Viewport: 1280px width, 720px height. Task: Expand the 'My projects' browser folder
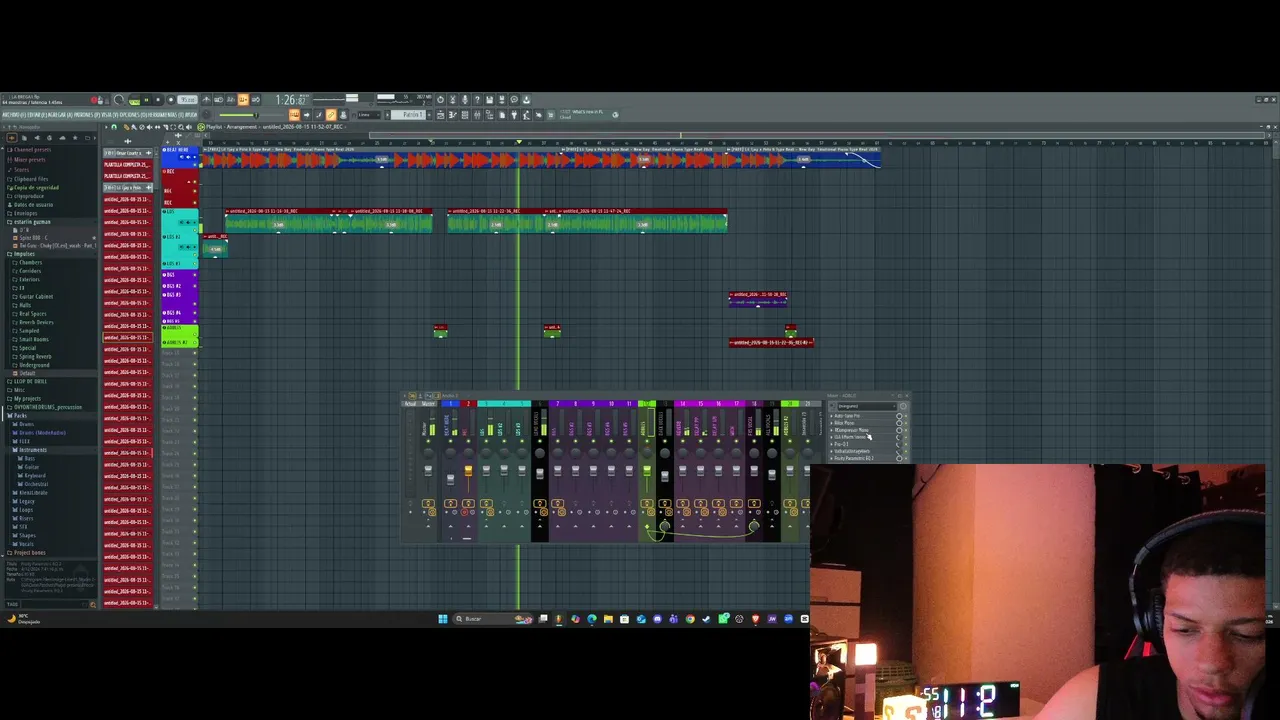tap(27, 398)
